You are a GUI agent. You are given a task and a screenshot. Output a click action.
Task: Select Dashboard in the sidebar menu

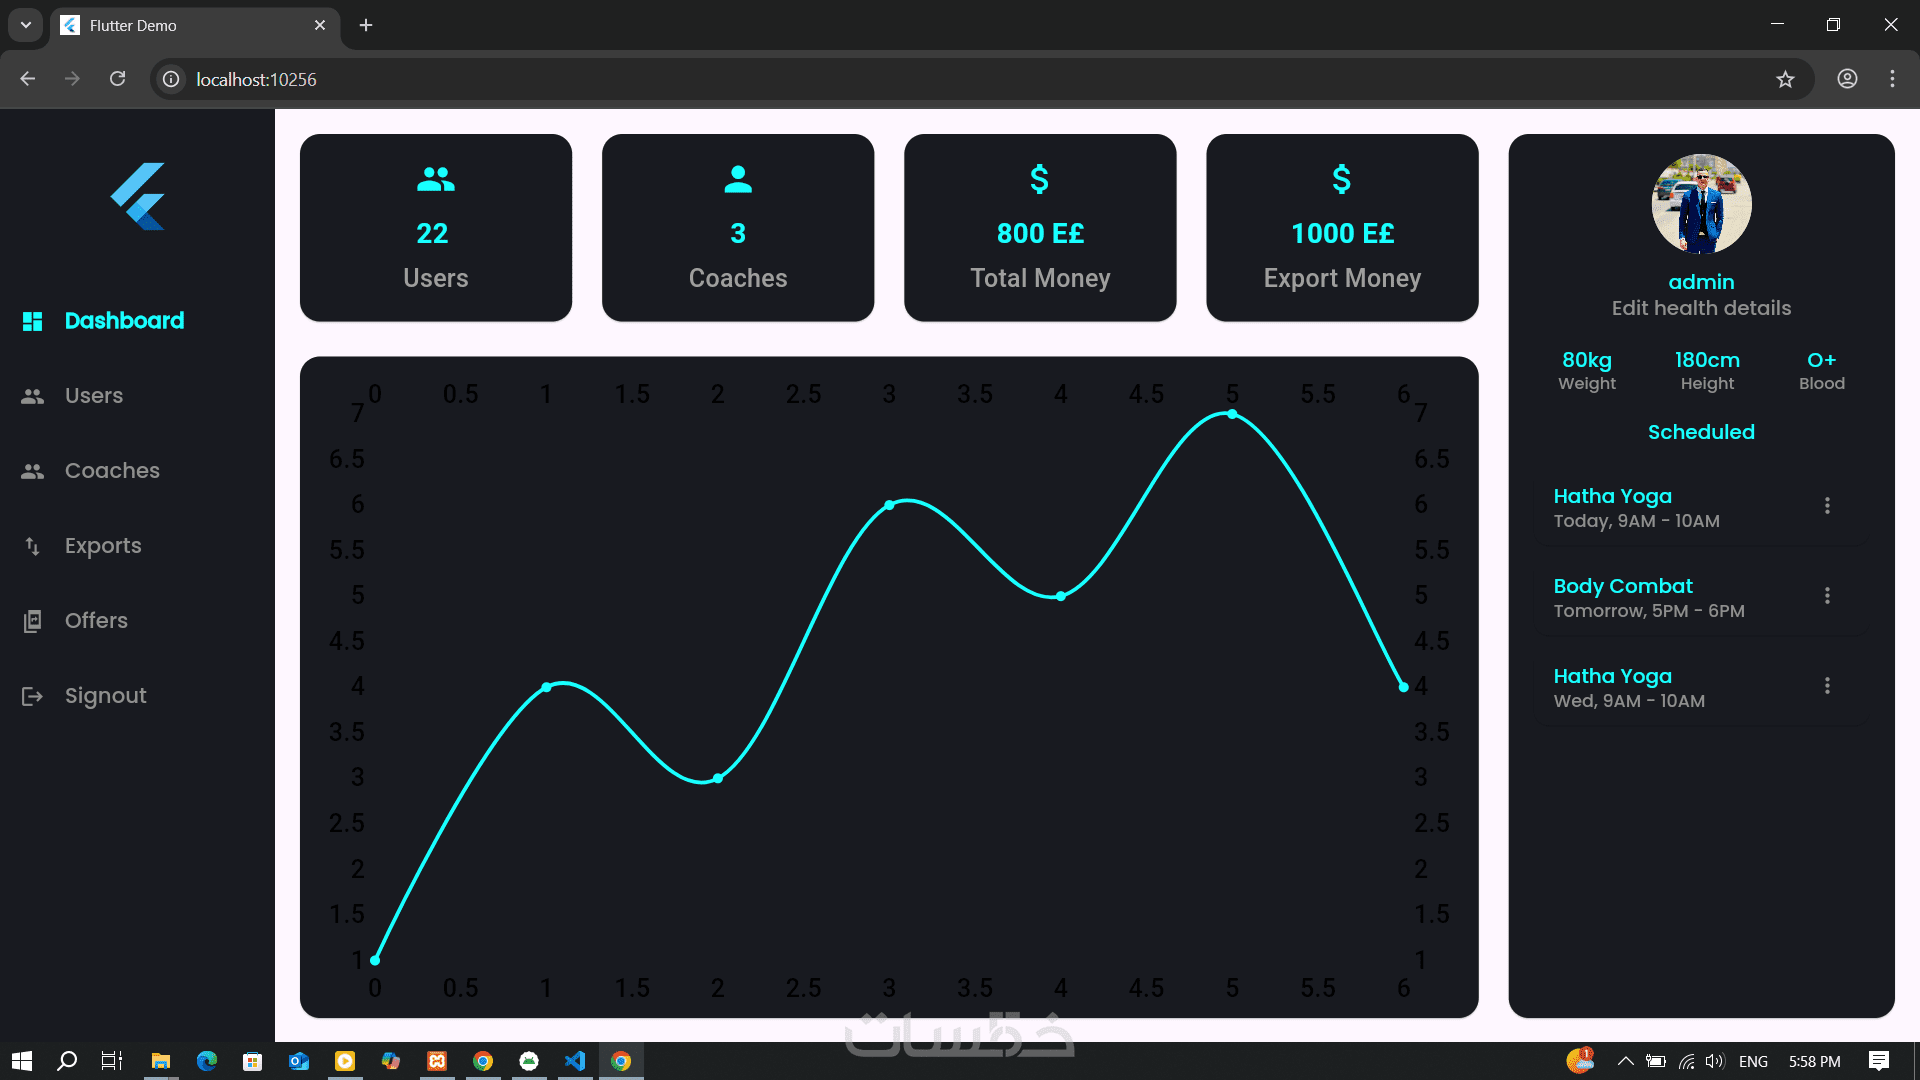[x=124, y=321]
